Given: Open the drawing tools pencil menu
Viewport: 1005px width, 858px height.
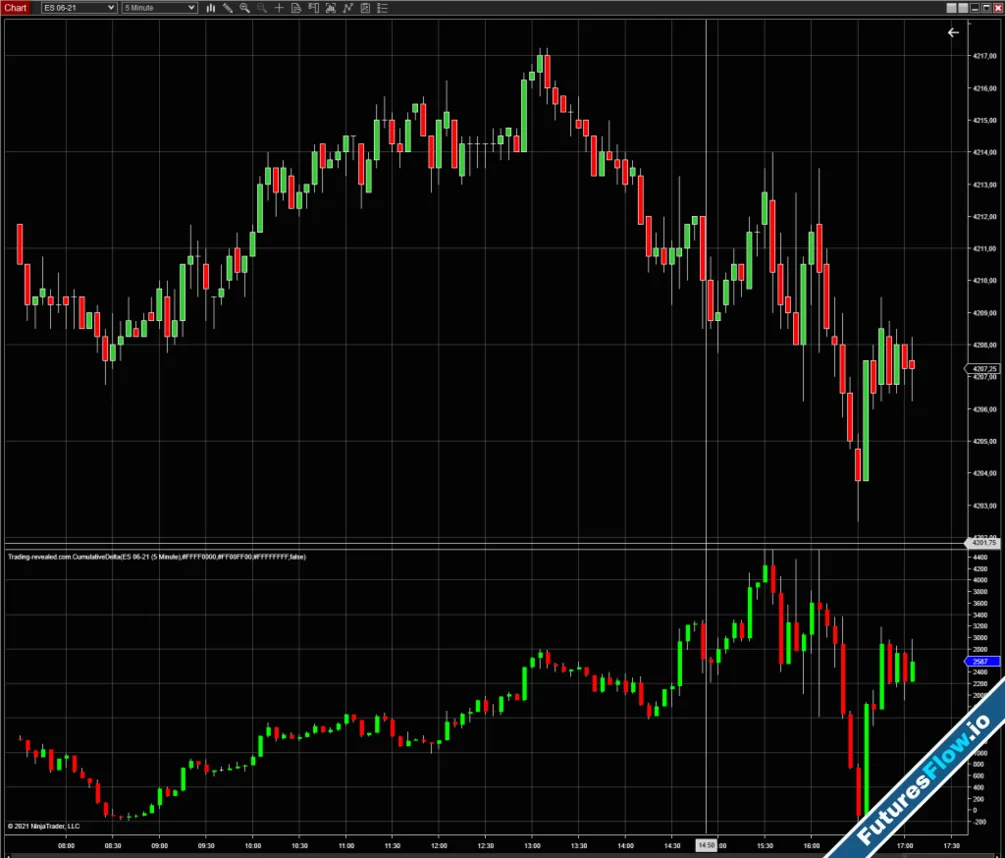Looking at the screenshot, I should tap(228, 8).
